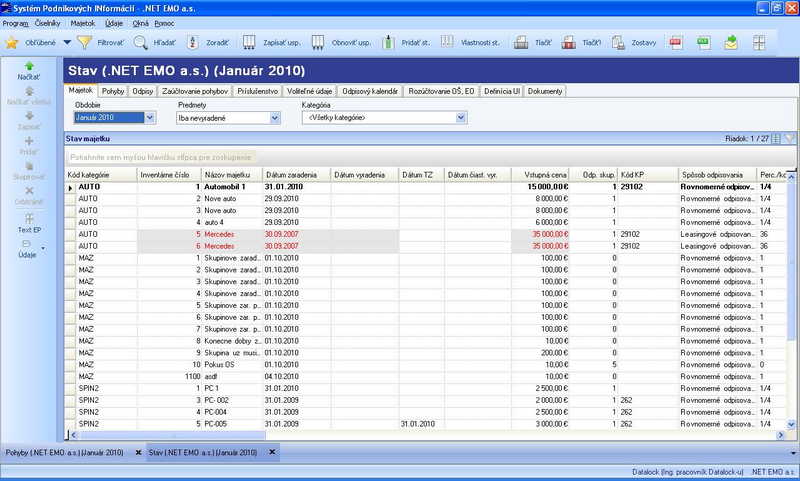The width and height of the screenshot is (800, 481).
Task: Click the Text EP sidebar icon
Action: 29,218
